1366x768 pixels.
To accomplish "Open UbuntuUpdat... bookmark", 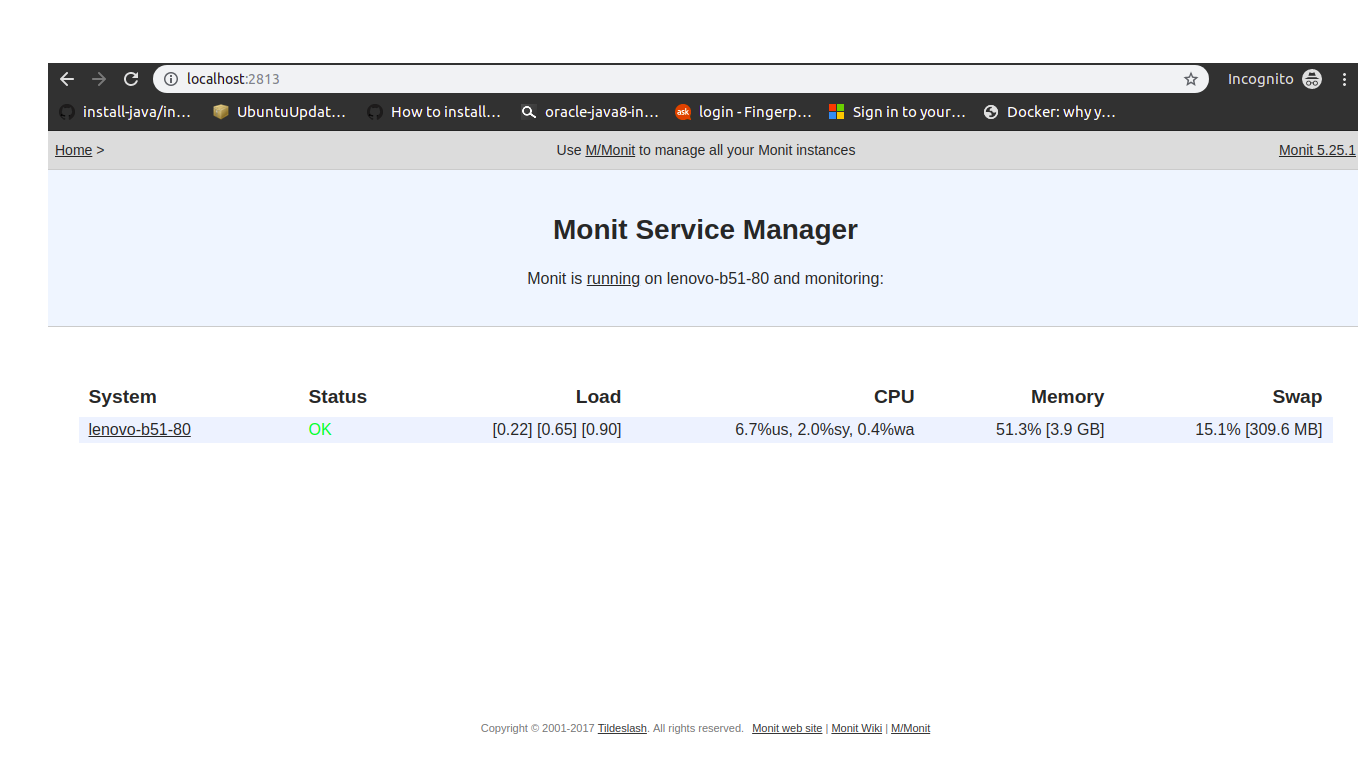I will tap(279, 112).
